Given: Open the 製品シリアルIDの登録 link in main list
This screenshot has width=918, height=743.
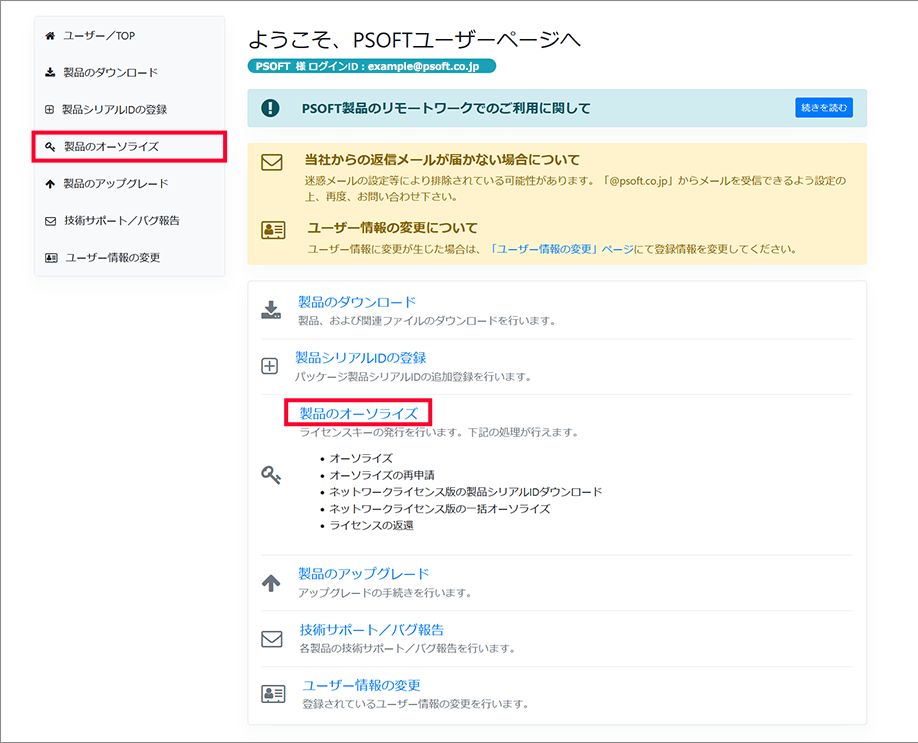Looking at the screenshot, I should point(361,358).
